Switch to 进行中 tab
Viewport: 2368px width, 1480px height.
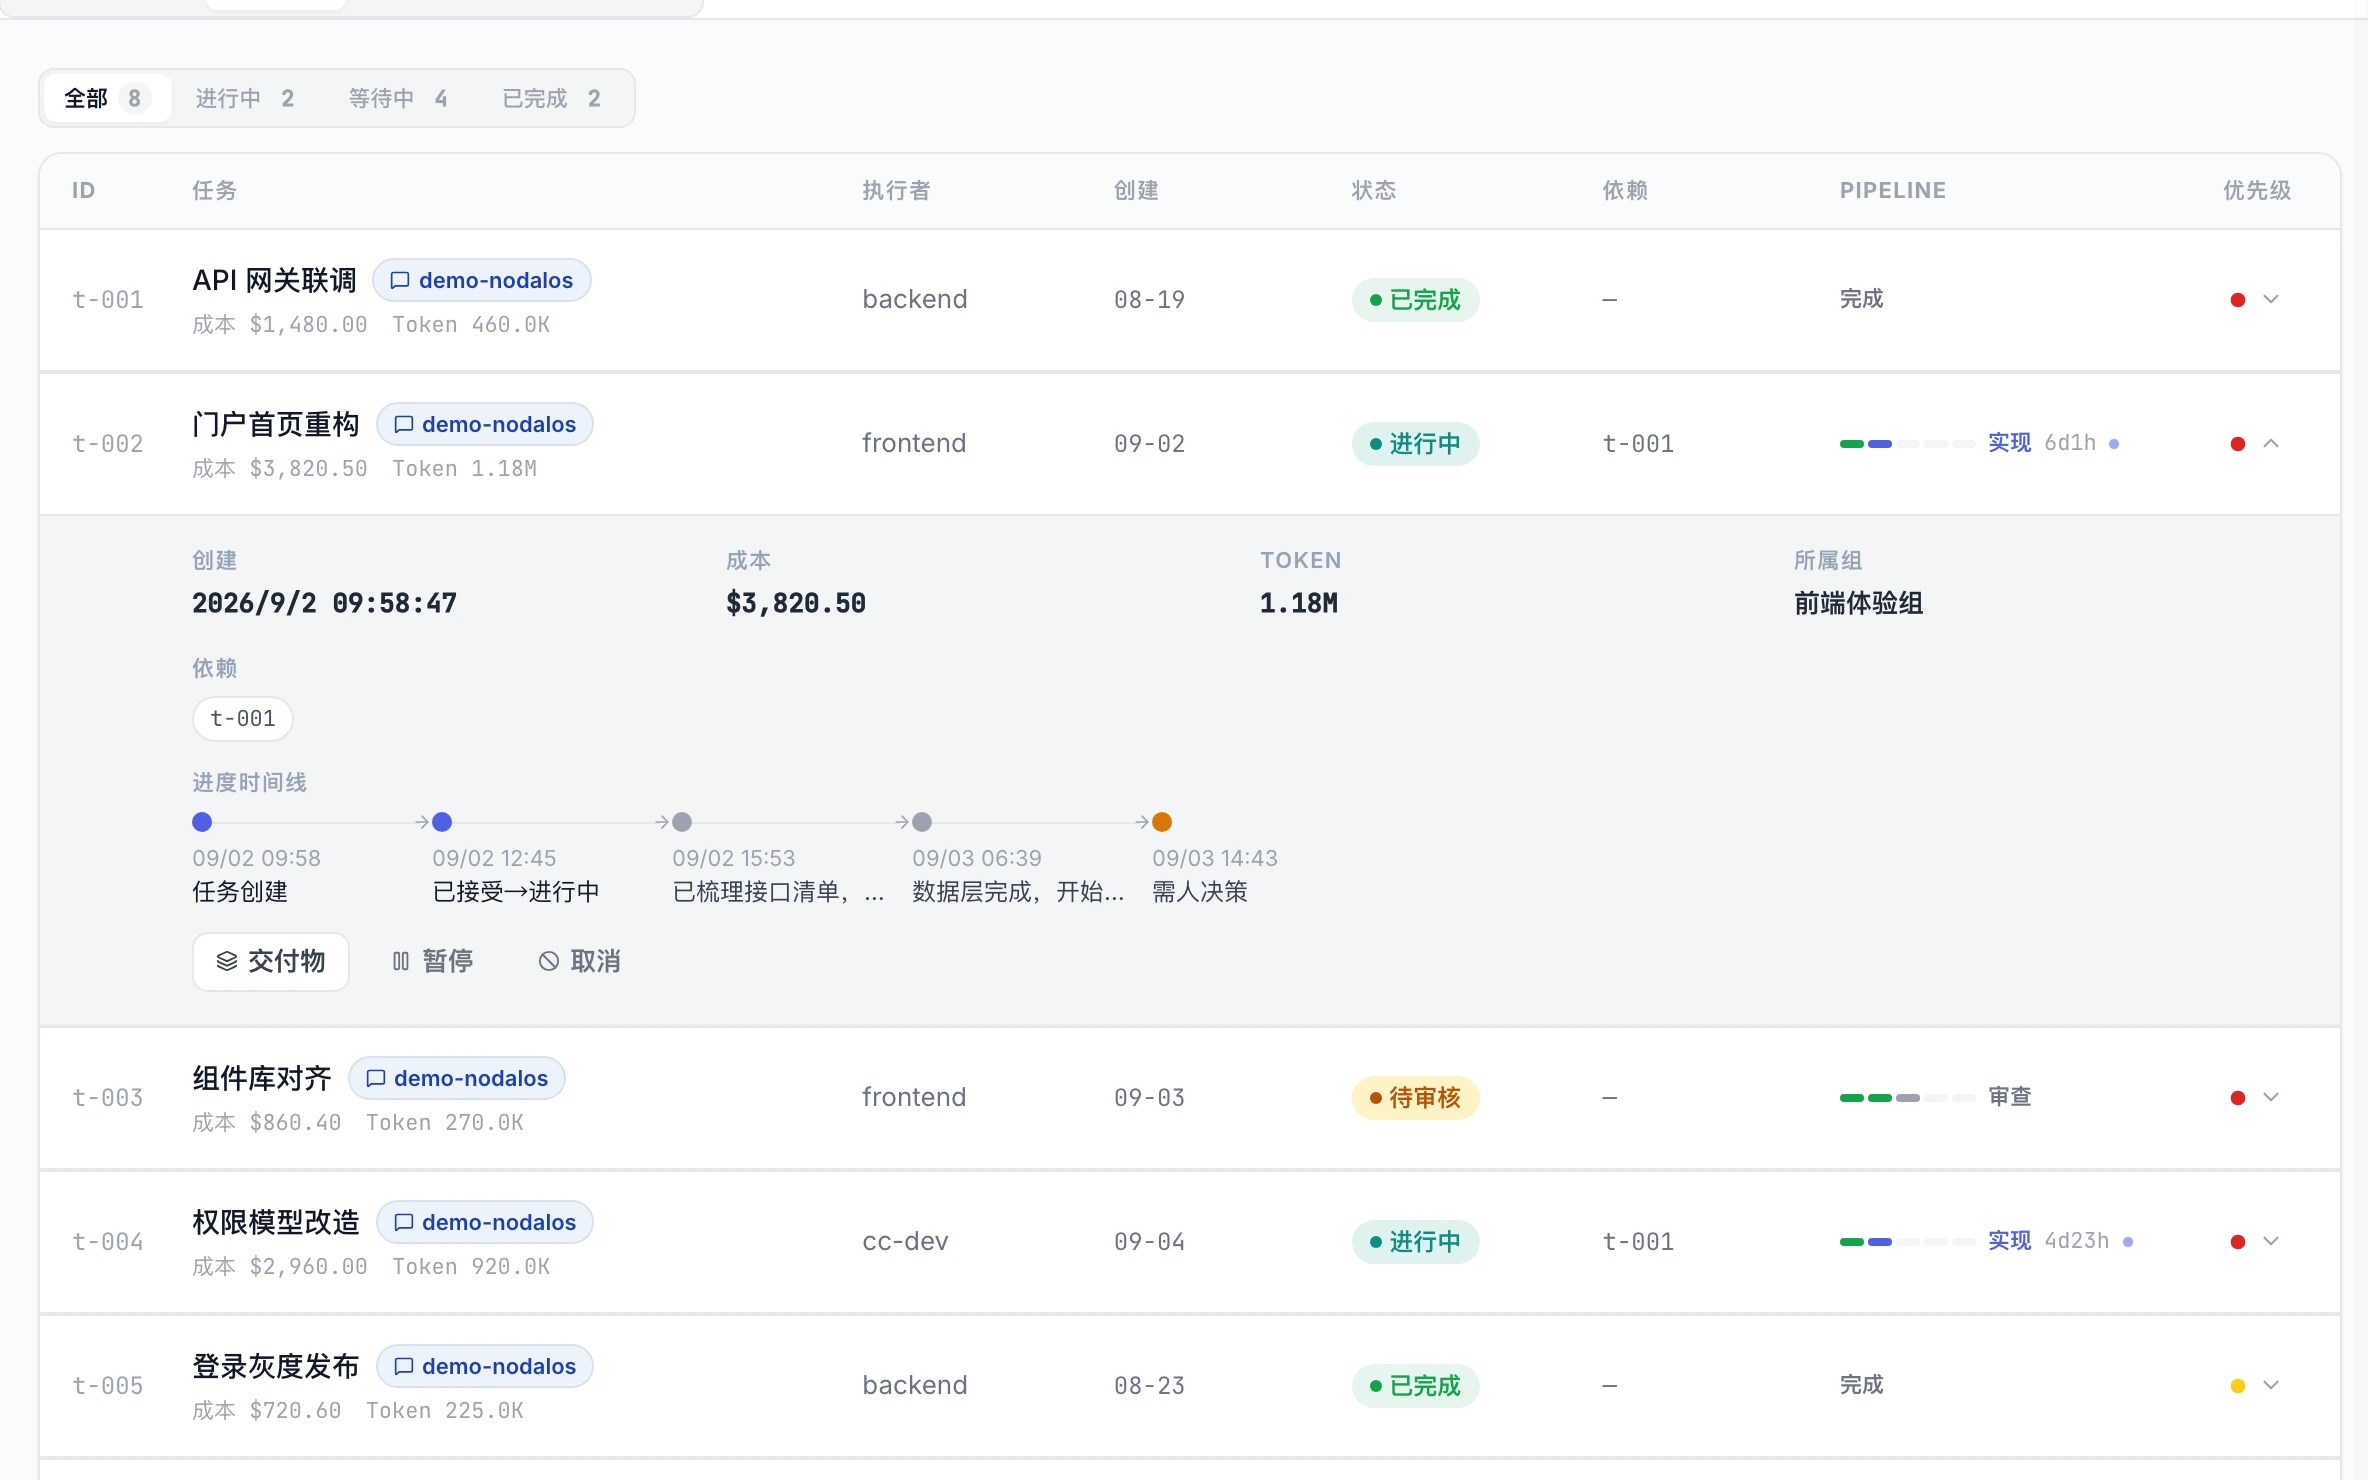pos(245,98)
